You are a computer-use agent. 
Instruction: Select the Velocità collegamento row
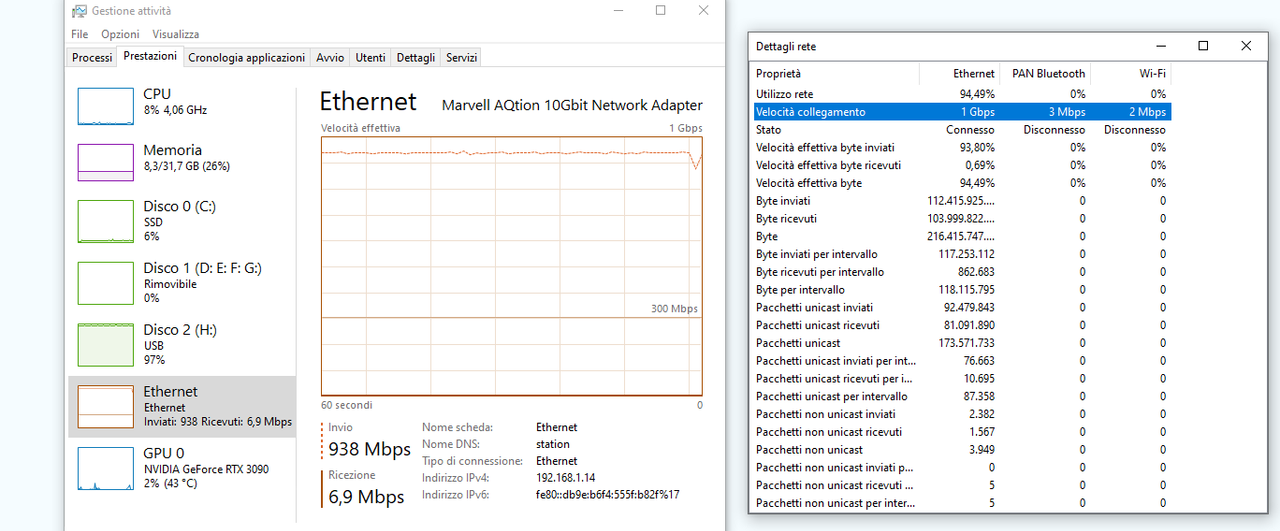click(x=961, y=112)
